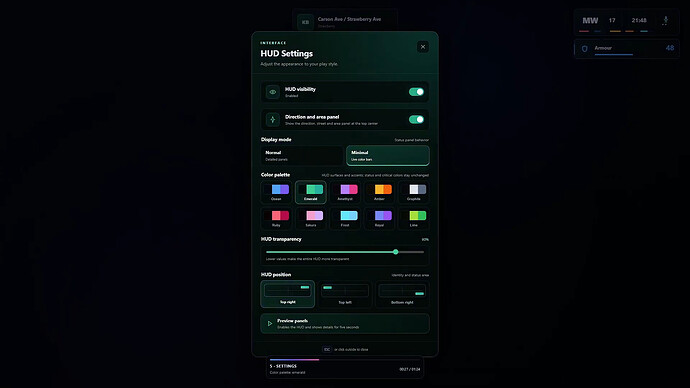Viewport: 690px width, 388px height.
Task: Click the play icon in Preview panels
Action: coord(270,323)
